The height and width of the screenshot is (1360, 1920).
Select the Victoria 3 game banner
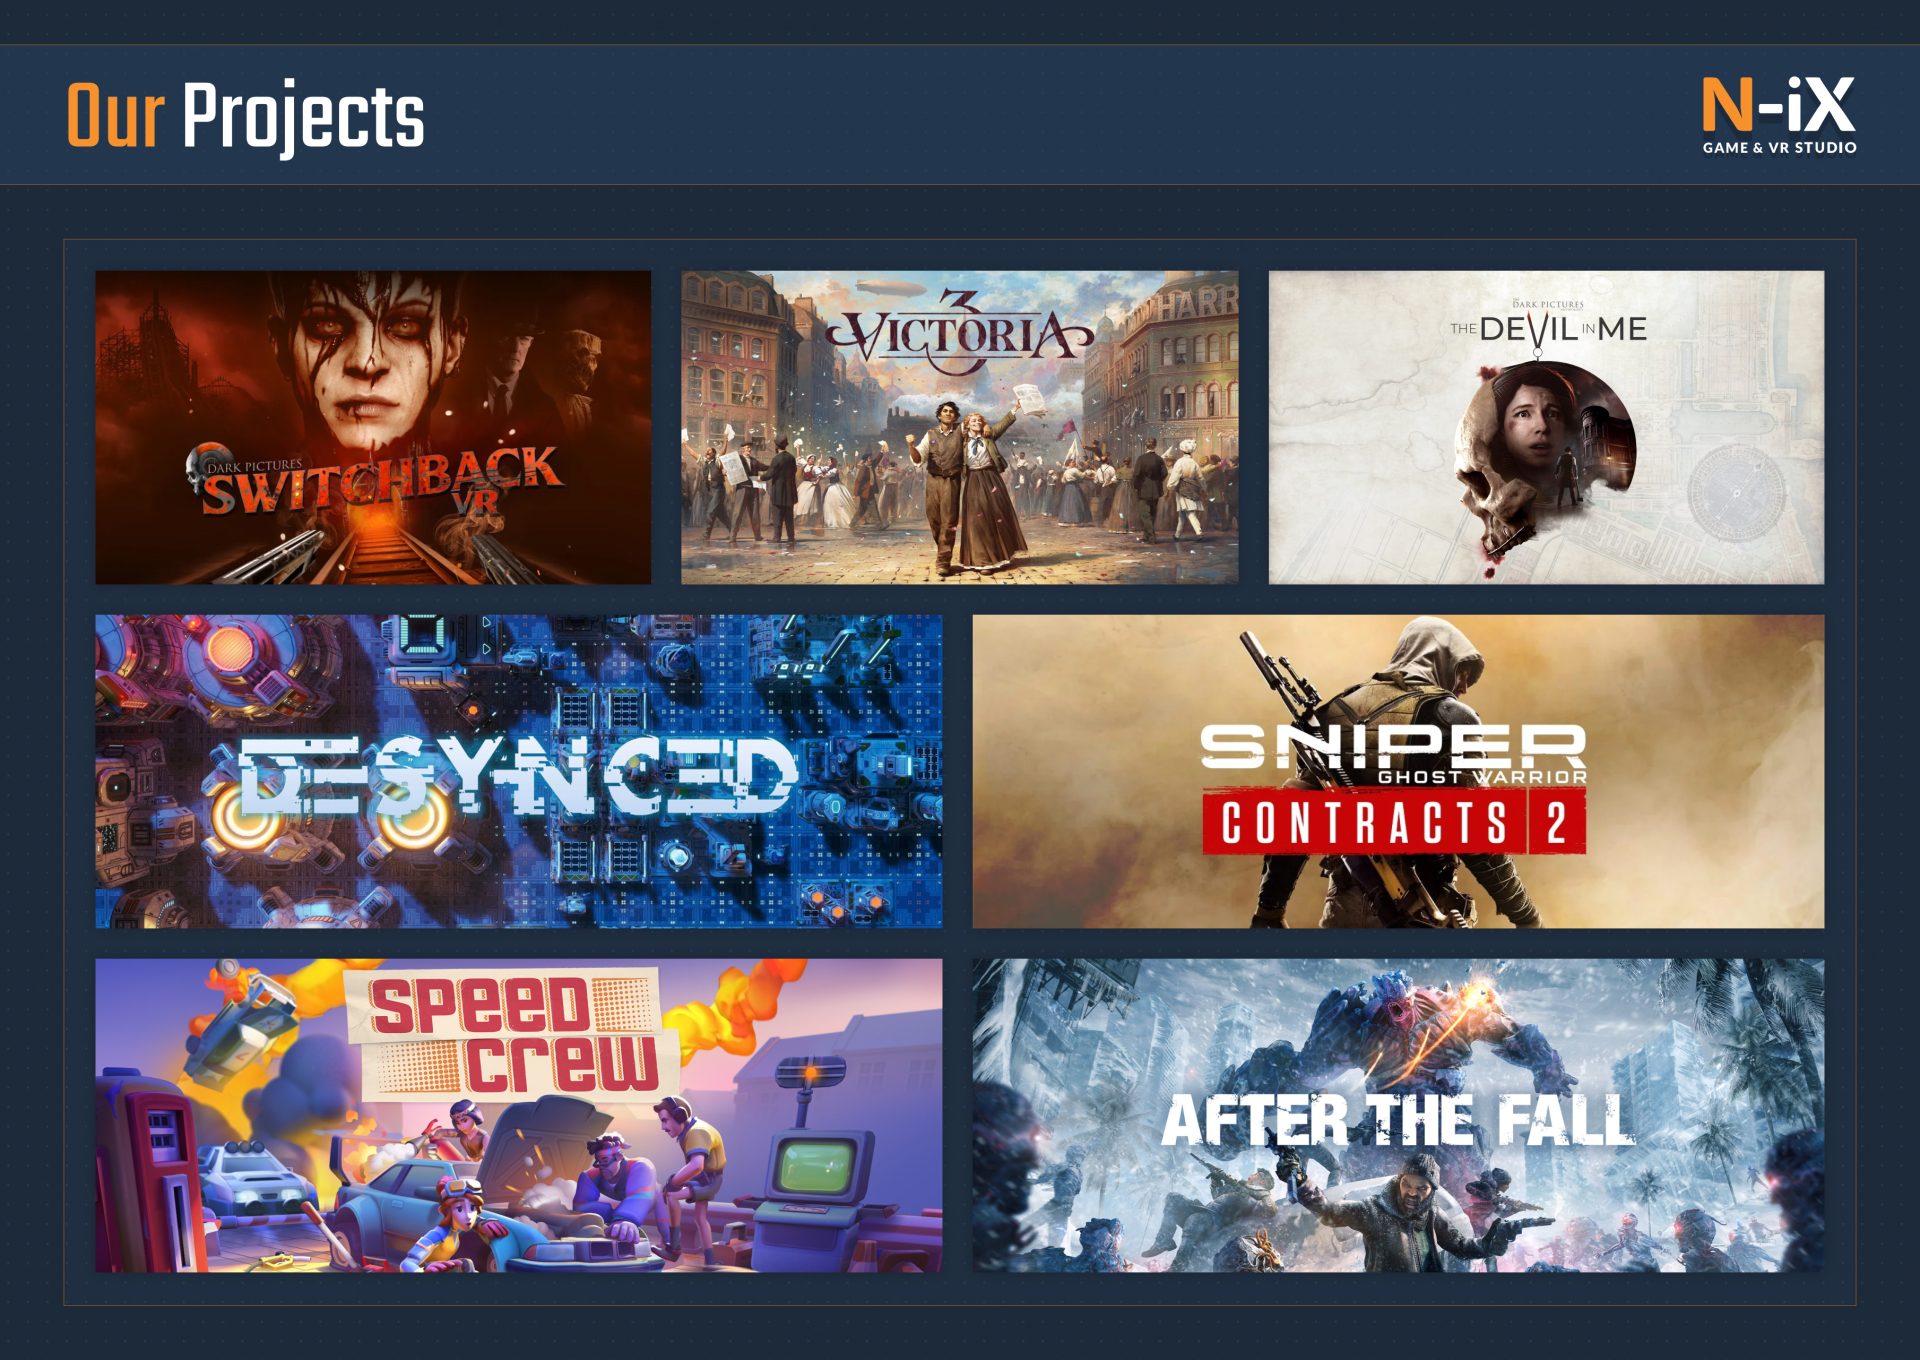coord(960,427)
